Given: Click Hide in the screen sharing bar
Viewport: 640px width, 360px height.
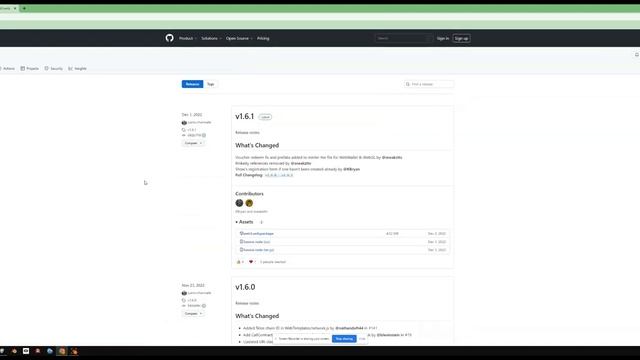Looking at the screenshot, I should pyautogui.click(x=362, y=339).
